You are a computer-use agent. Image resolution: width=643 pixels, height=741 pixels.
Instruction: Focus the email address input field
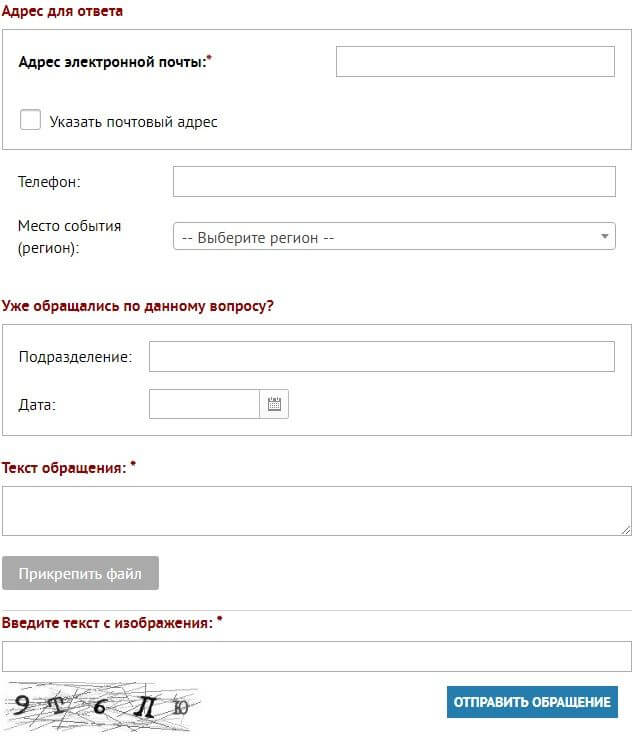click(x=475, y=62)
